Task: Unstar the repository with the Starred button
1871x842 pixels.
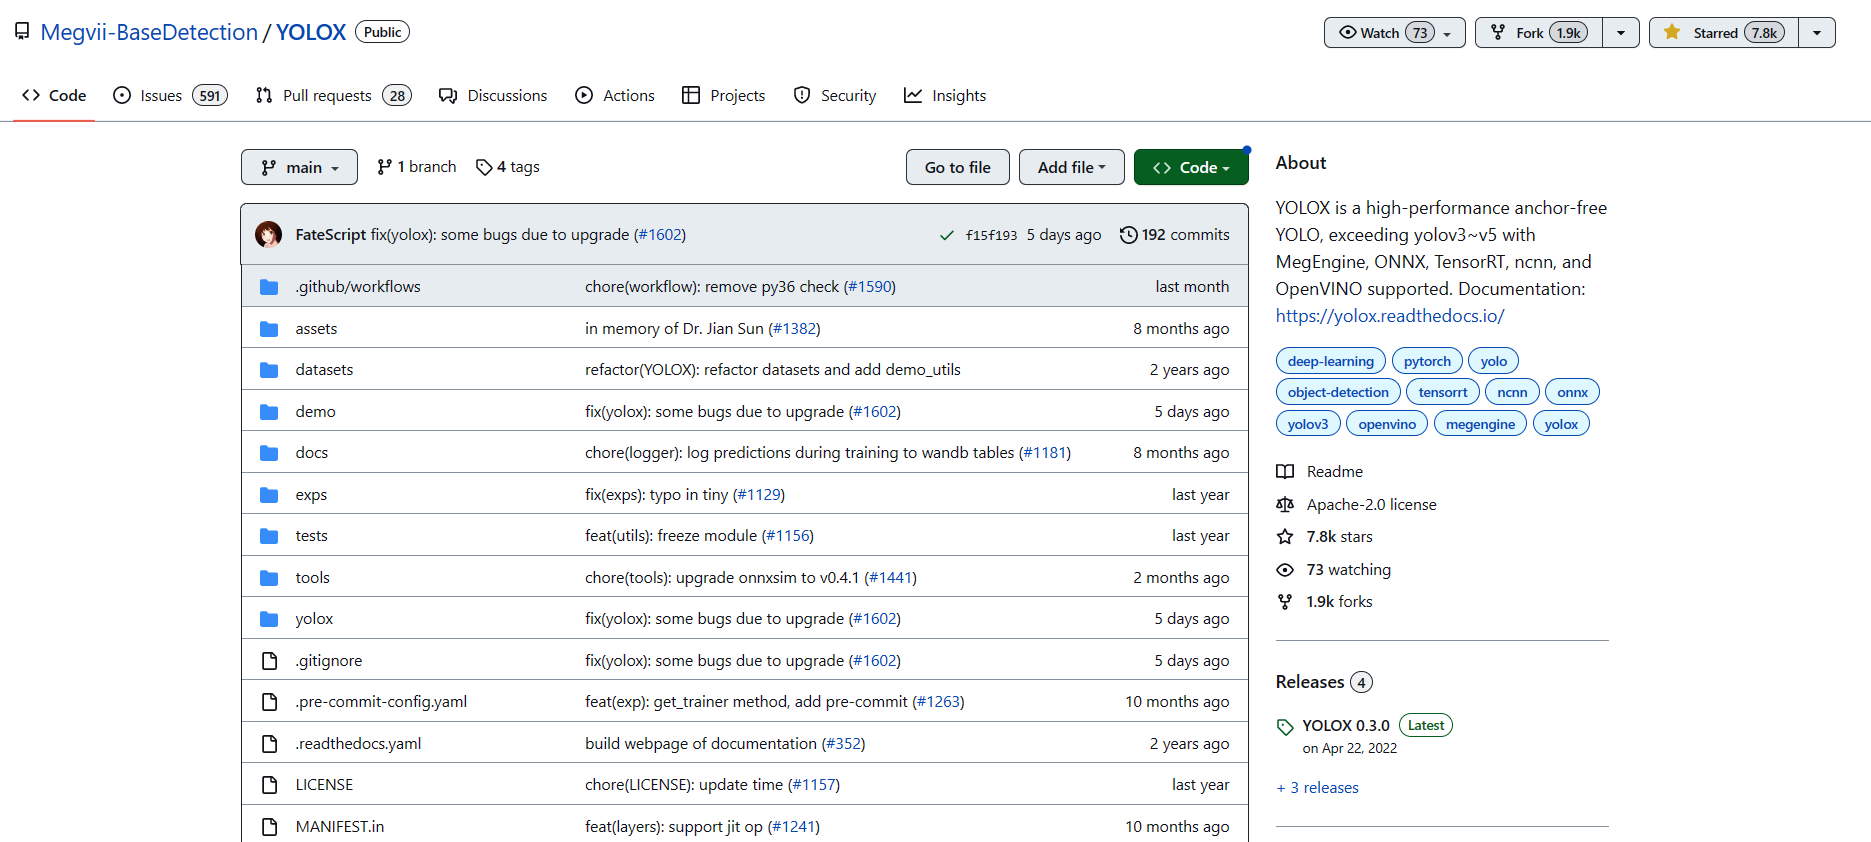Action: (1723, 33)
